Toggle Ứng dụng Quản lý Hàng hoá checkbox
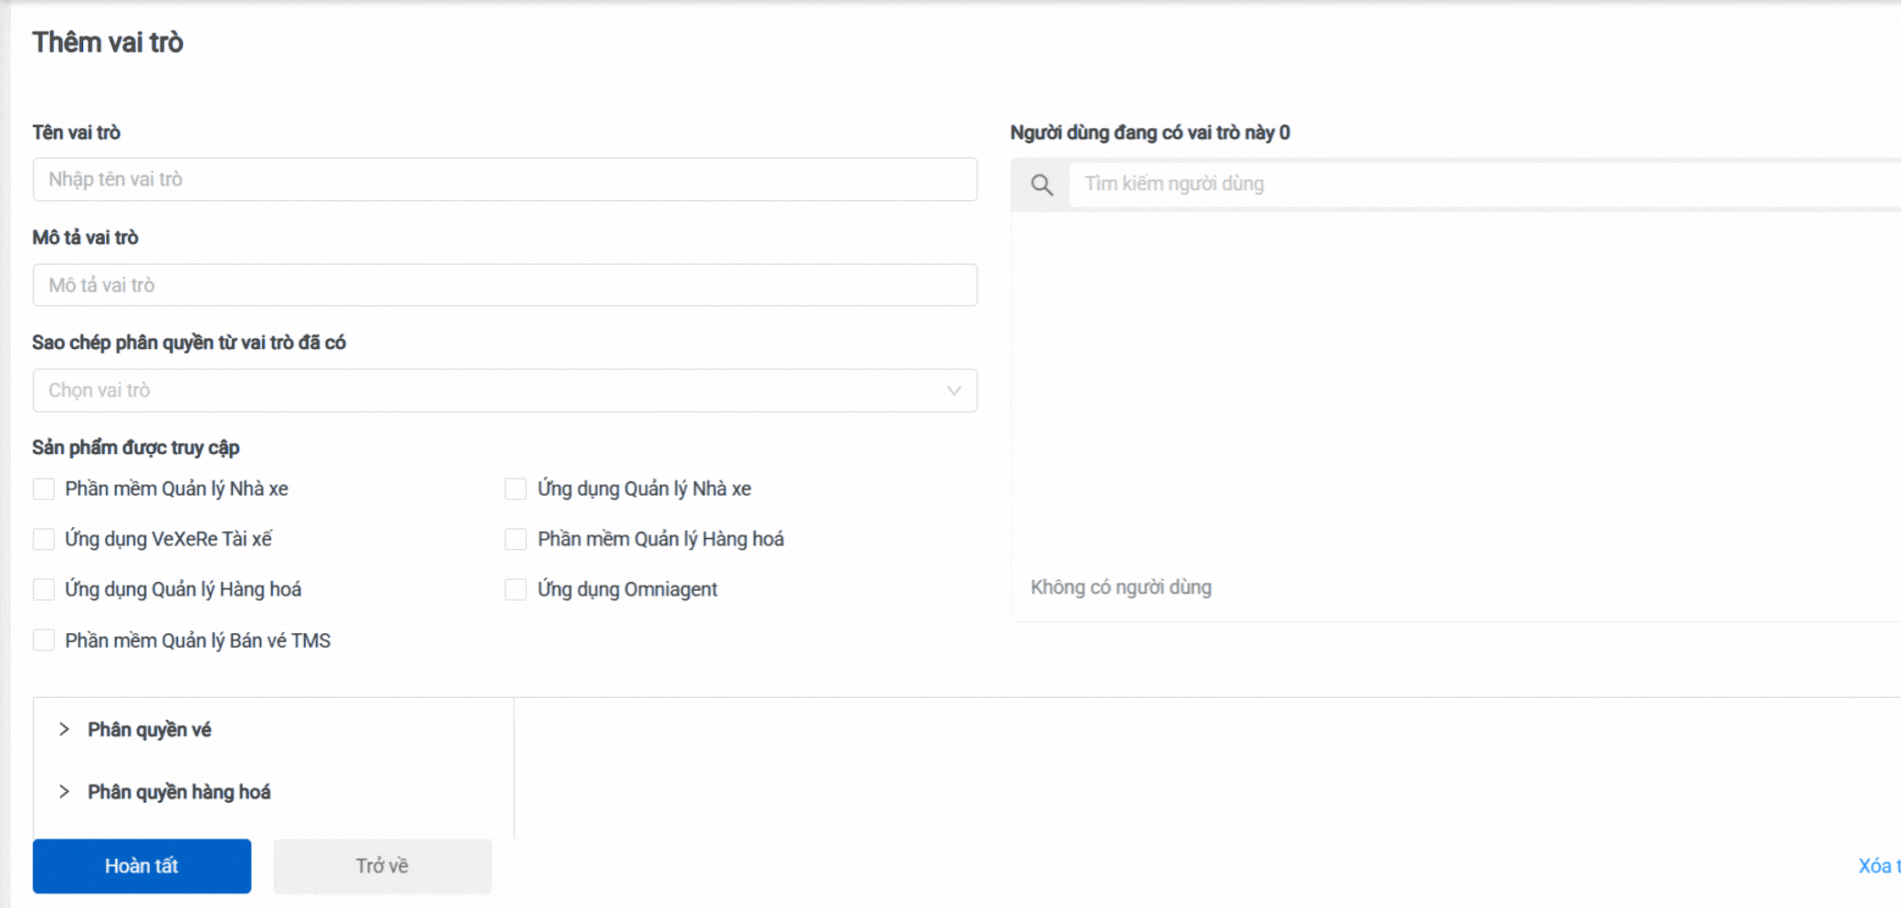 (x=44, y=590)
